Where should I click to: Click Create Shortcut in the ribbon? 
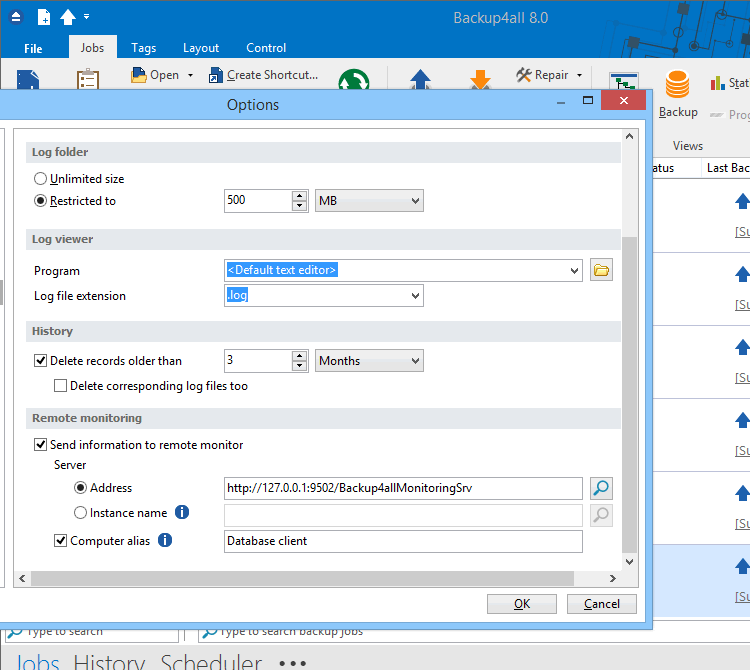point(263,75)
